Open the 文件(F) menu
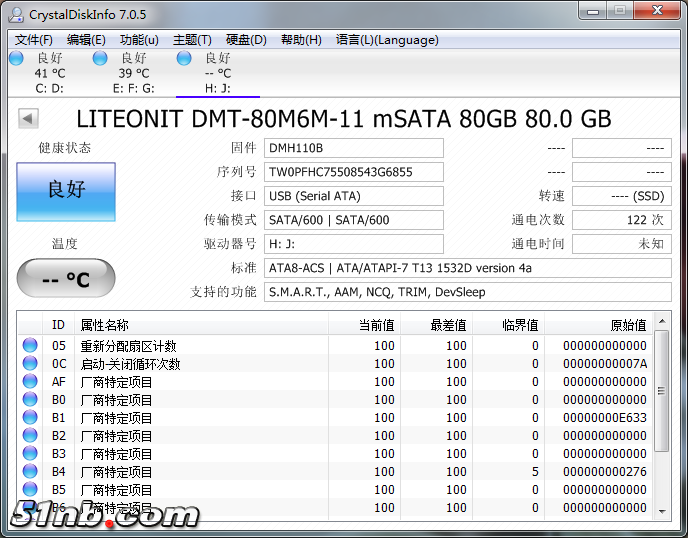The image size is (688, 538). click(x=34, y=40)
